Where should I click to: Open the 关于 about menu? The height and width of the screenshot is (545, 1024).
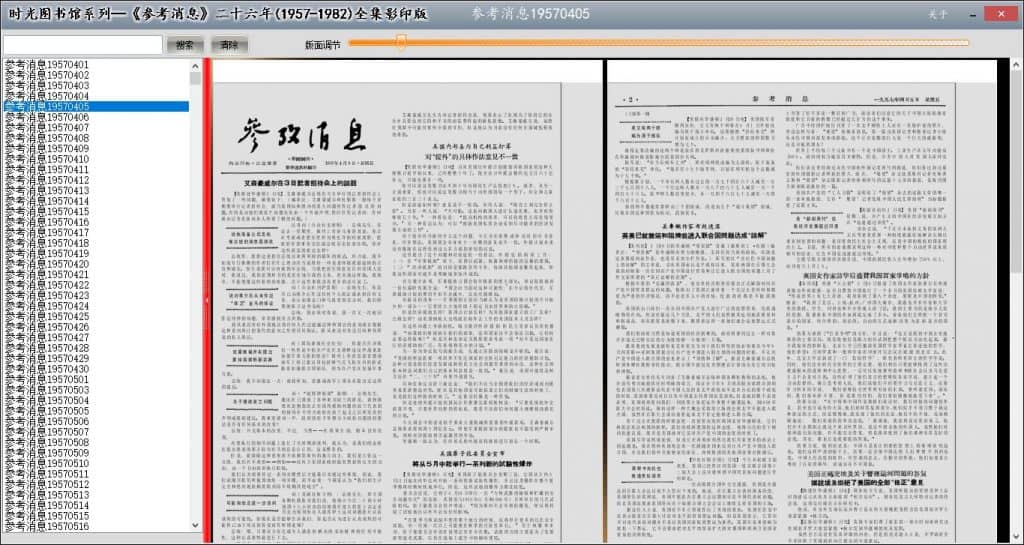[937, 14]
